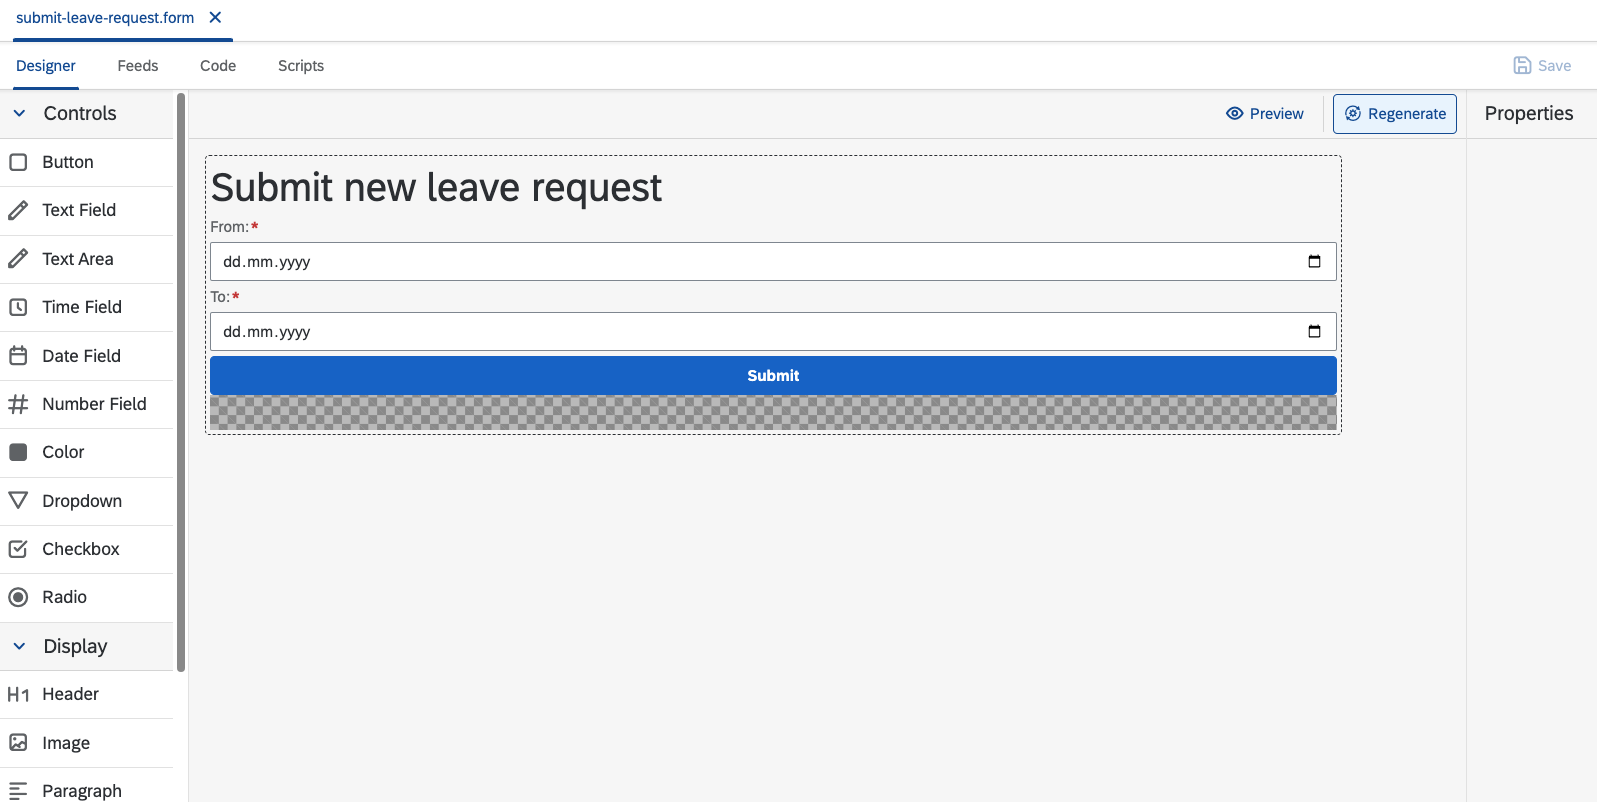The width and height of the screenshot is (1597, 802).
Task: Click the Preview eye button
Action: click(1265, 114)
